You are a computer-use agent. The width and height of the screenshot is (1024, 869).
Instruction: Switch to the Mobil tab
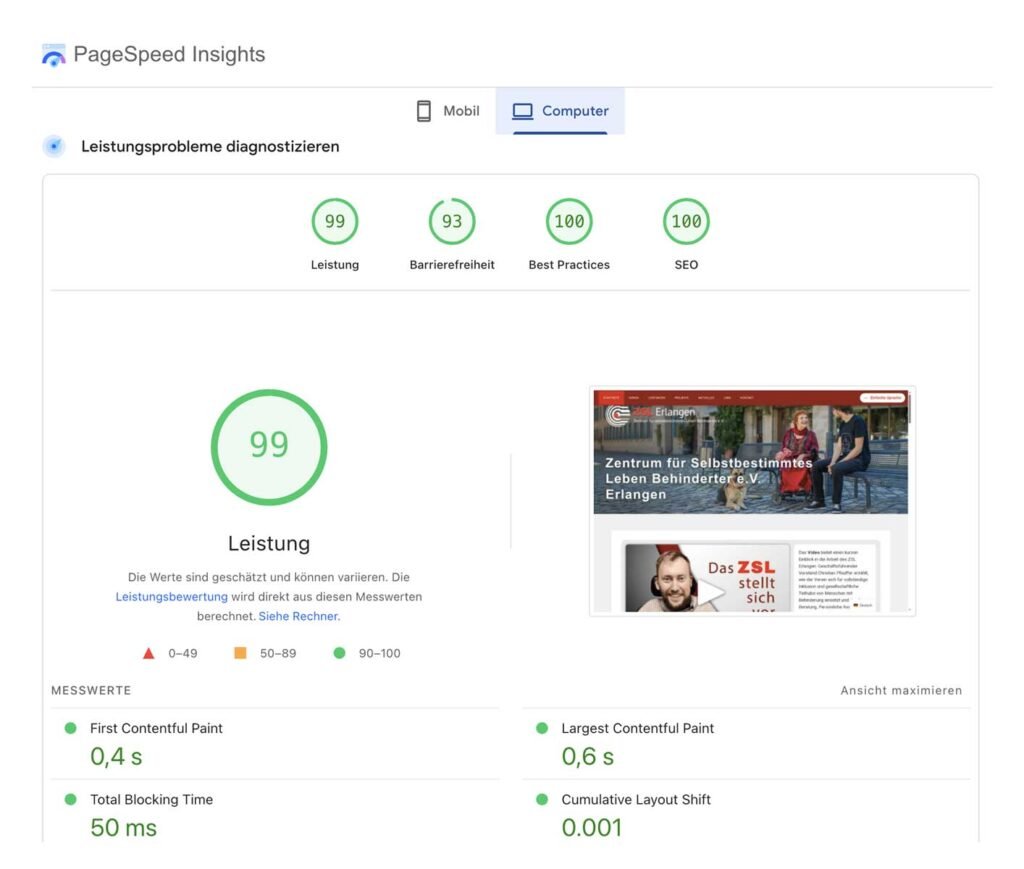click(x=448, y=111)
